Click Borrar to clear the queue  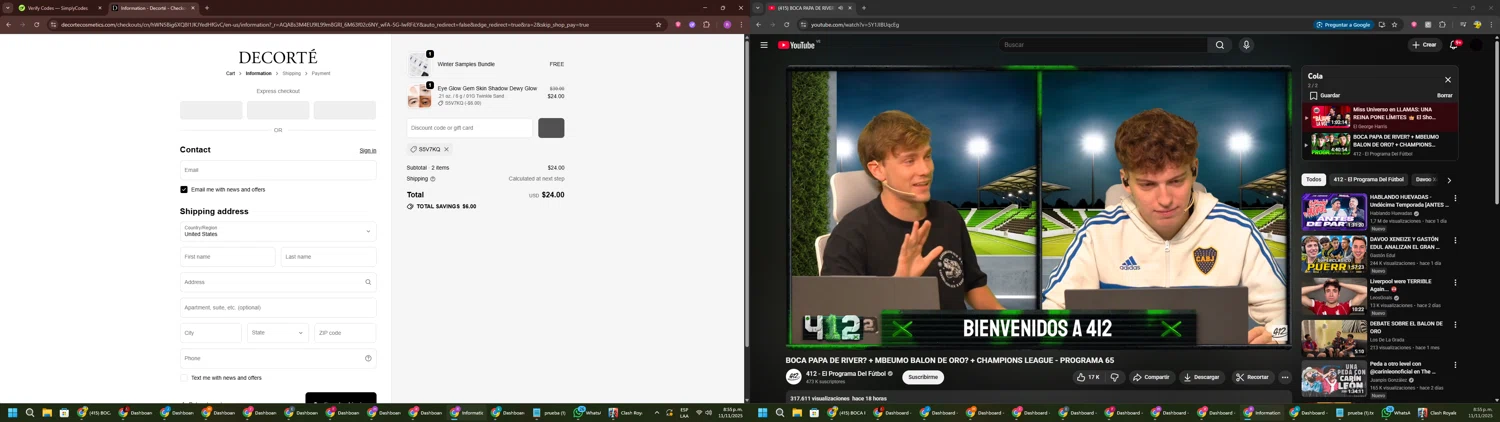pos(1444,96)
